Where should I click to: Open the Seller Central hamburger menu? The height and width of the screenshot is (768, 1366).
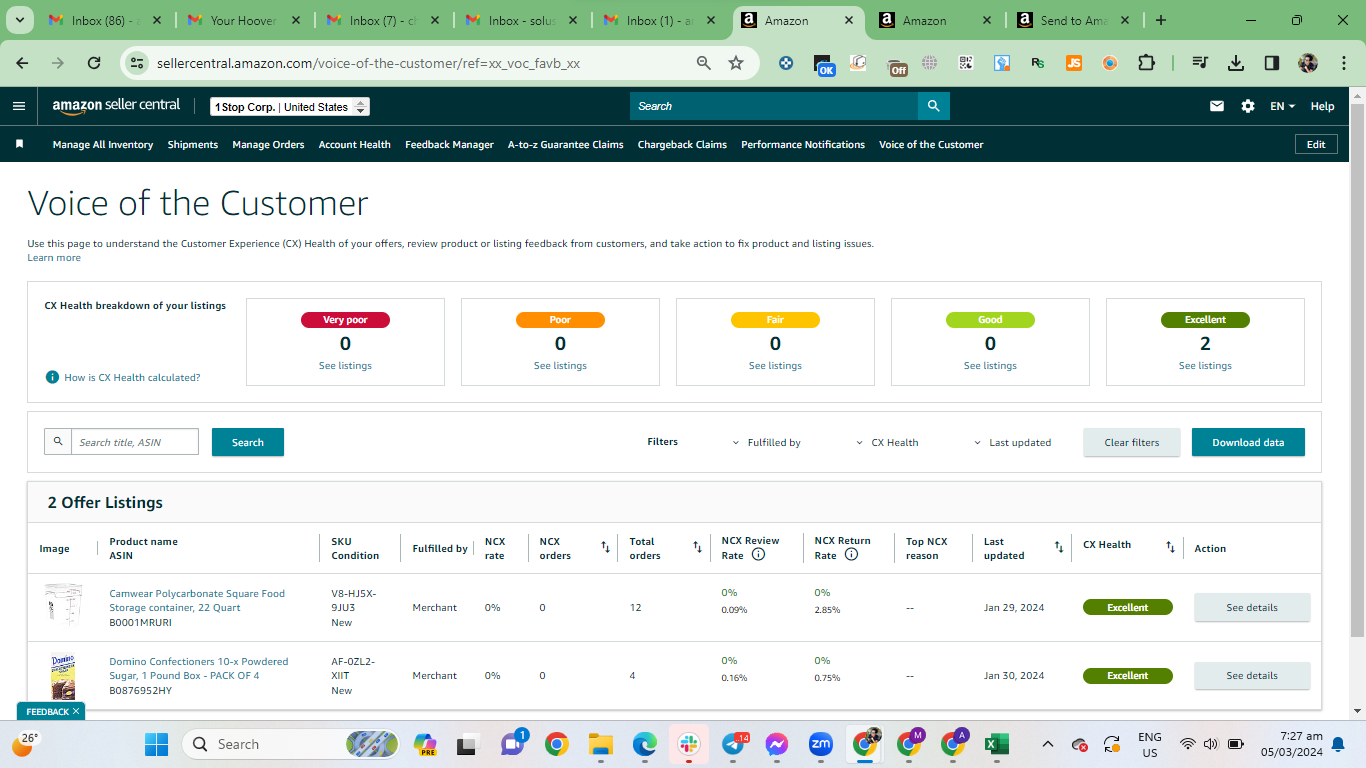19,106
